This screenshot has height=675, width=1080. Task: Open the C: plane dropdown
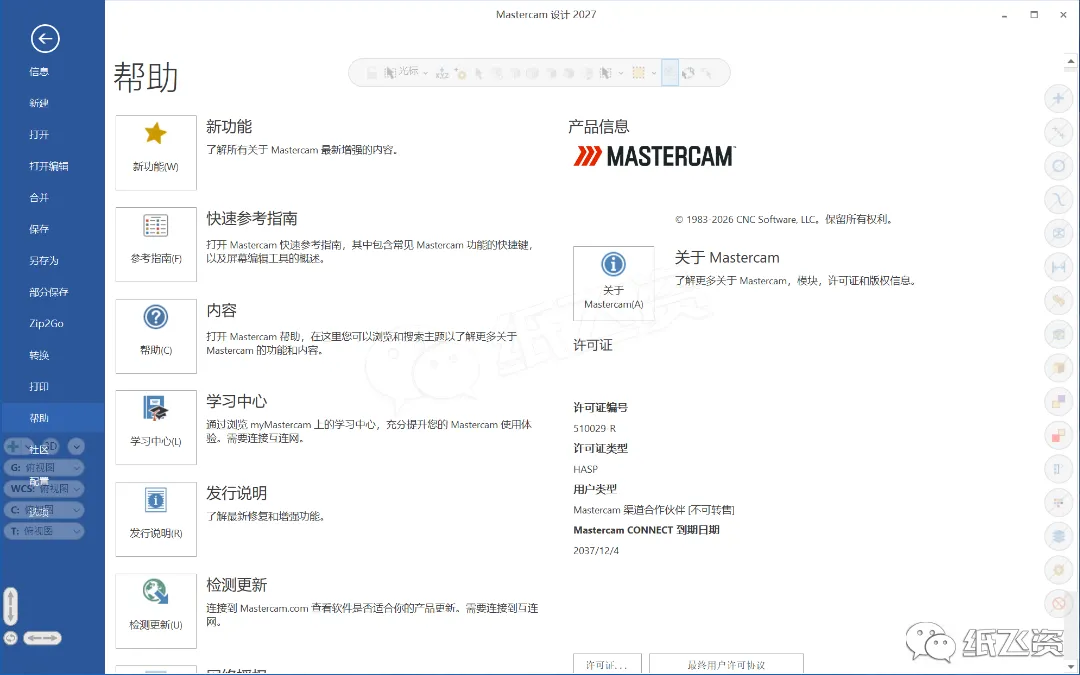coord(44,510)
